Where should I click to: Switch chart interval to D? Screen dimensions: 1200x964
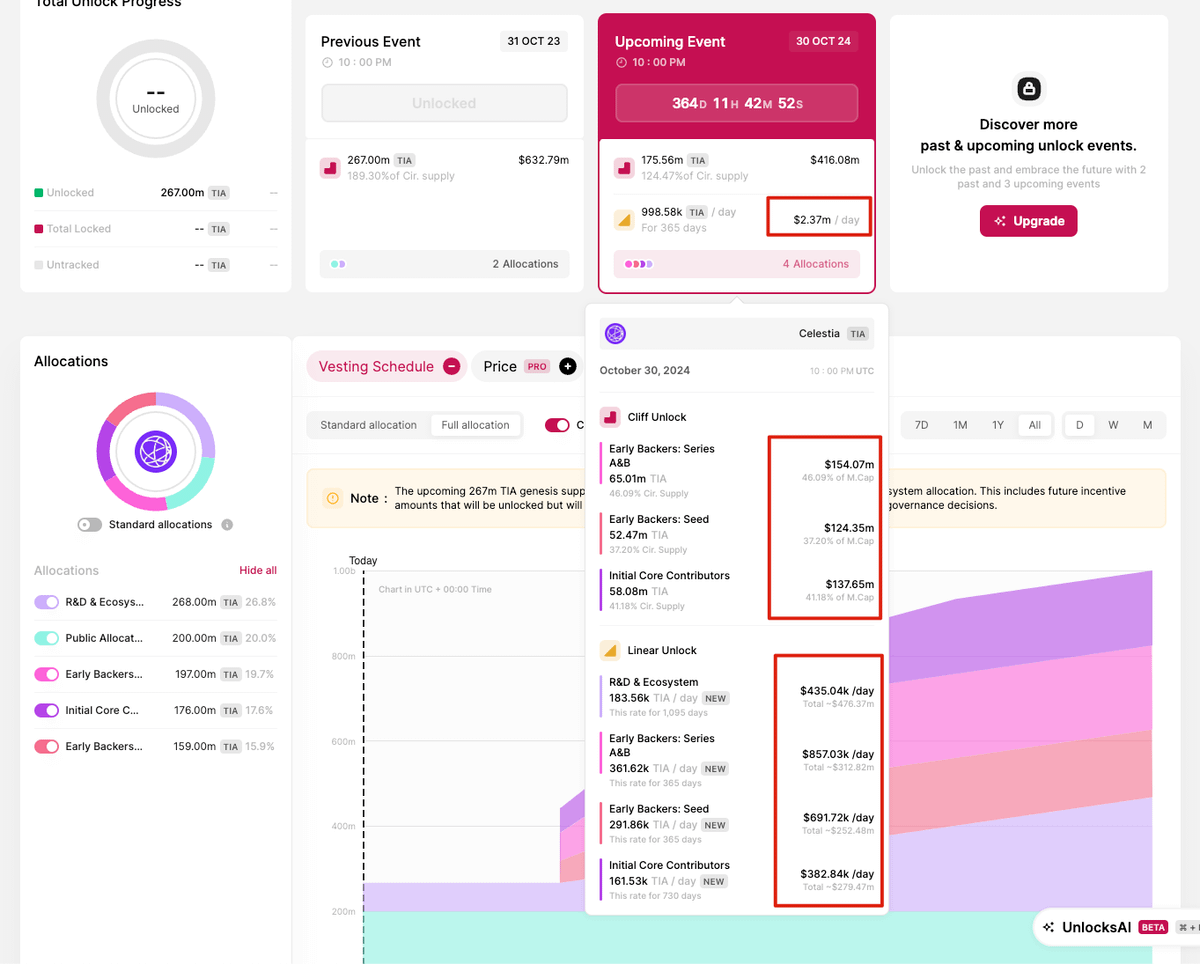(x=1080, y=425)
